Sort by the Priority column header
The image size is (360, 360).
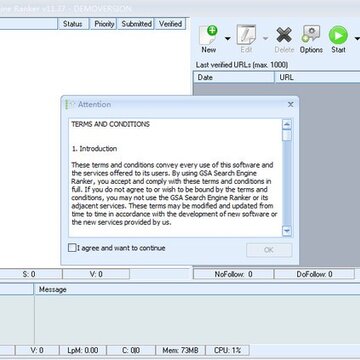click(104, 24)
